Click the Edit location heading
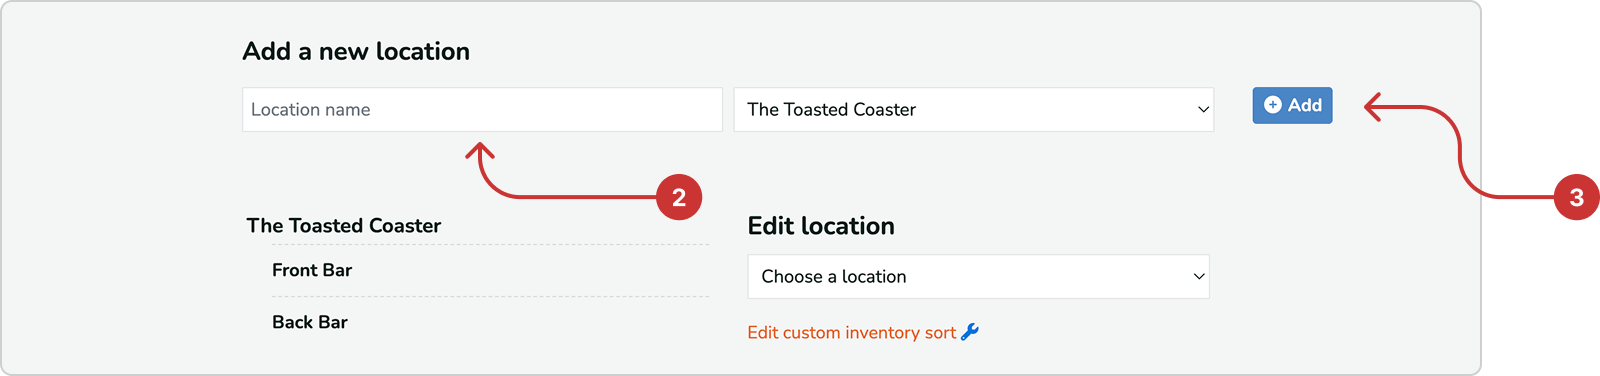Image resolution: width=1600 pixels, height=376 pixels. [821, 226]
